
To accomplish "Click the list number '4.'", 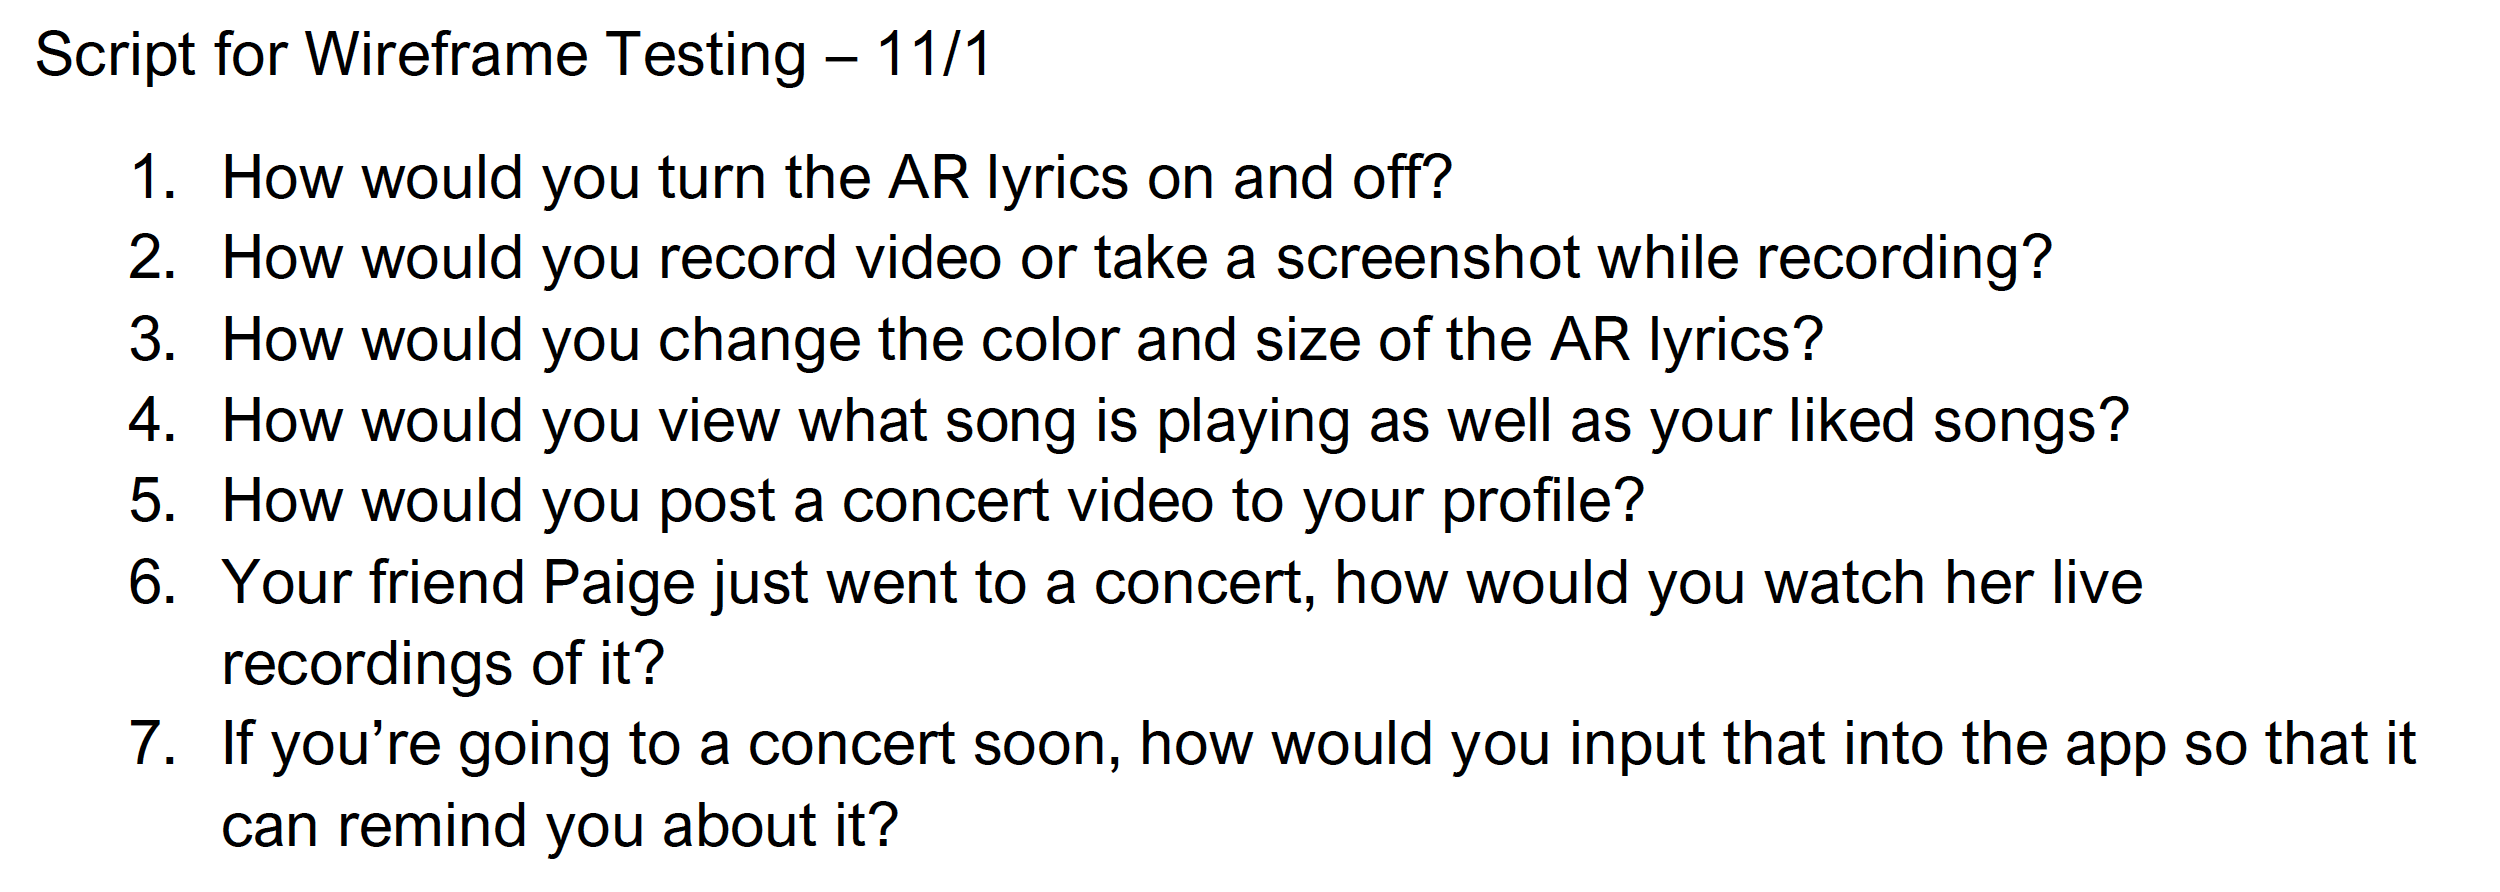I will pyautogui.click(x=153, y=422).
